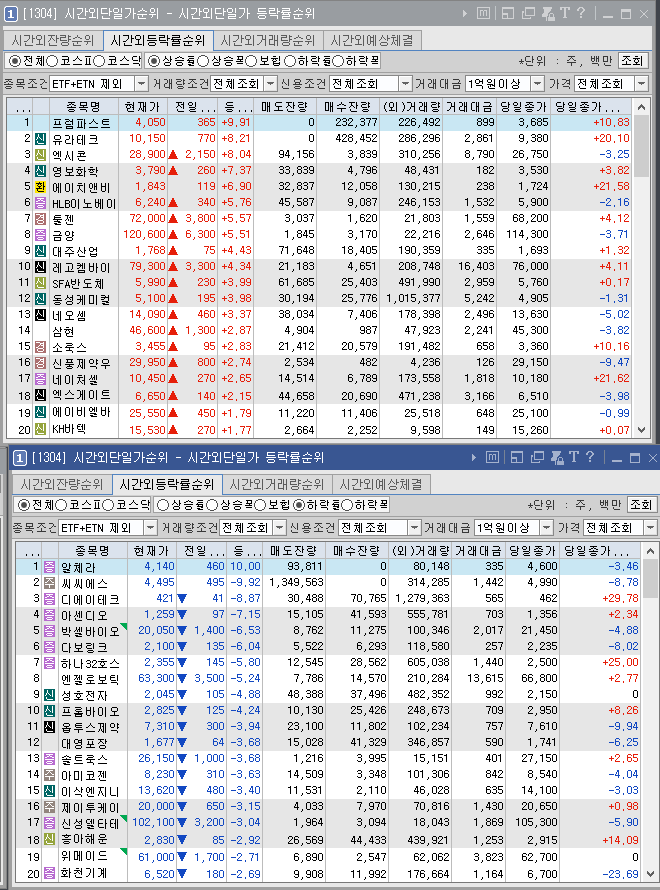Viewport: 660px width, 890px height.
Task: Click the duplicate window icon in upper window title bar
Action: (528, 13)
